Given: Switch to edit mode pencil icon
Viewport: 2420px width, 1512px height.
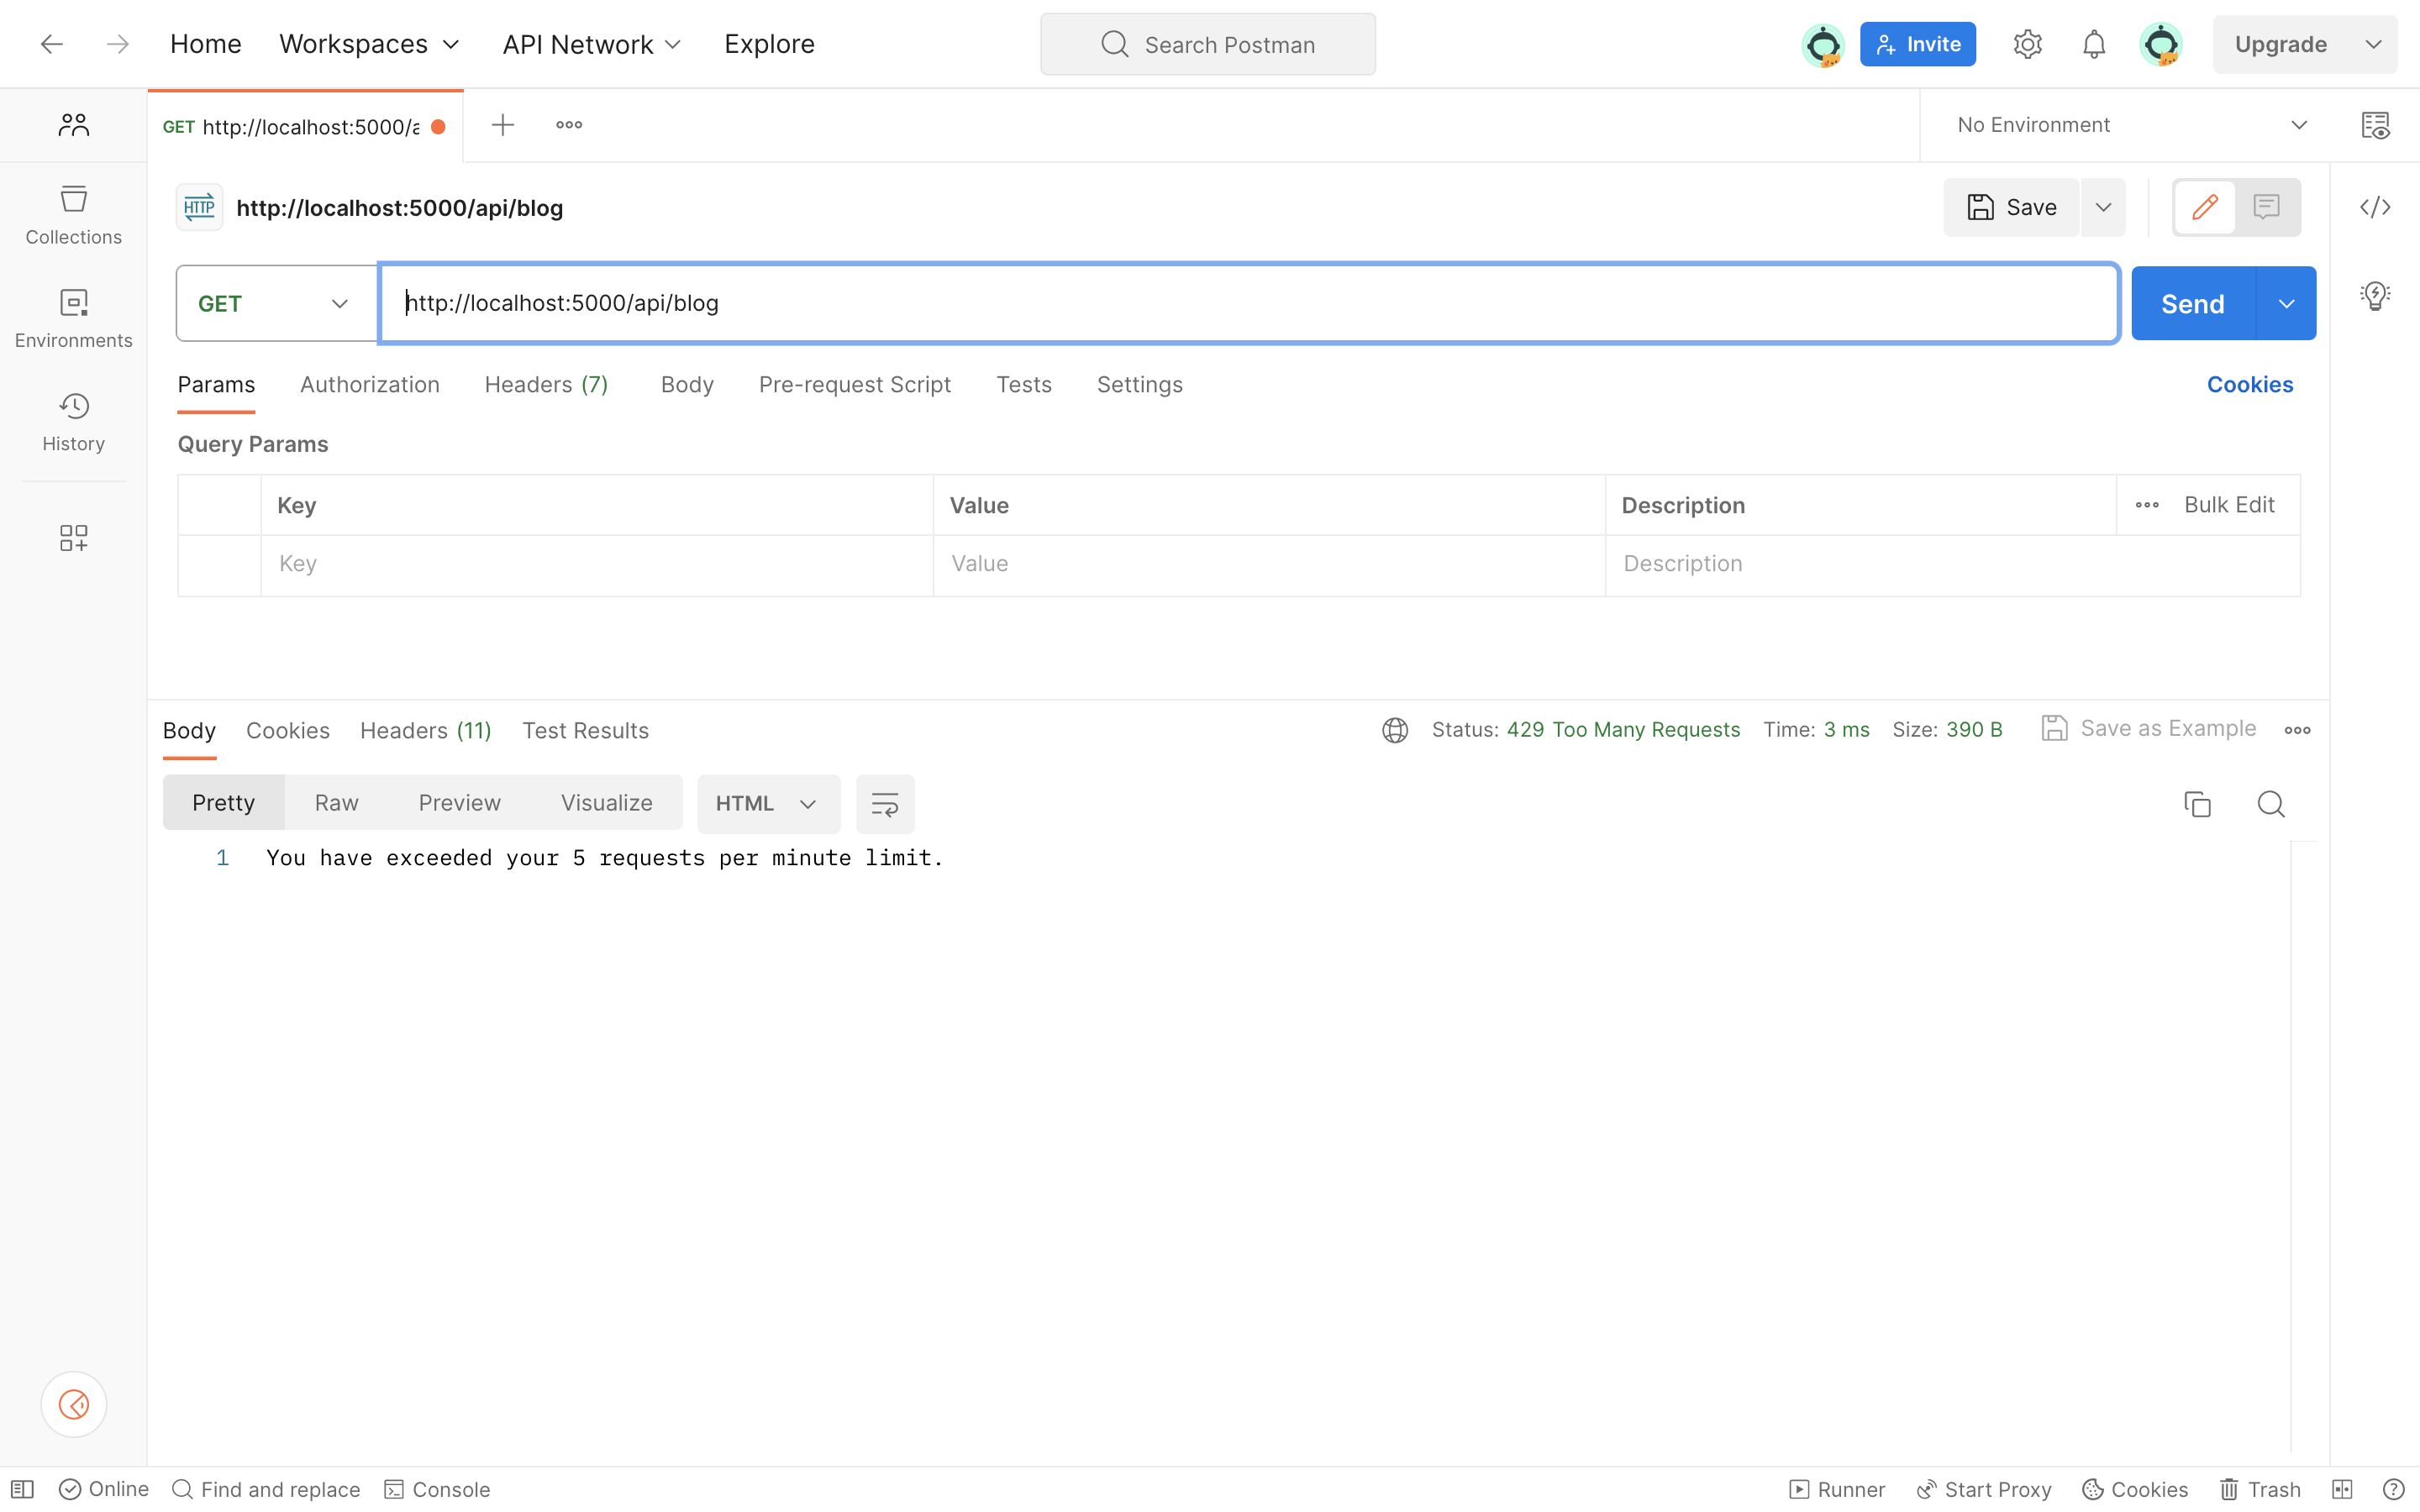Looking at the screenshot, I should click(x=2205, y=207).
